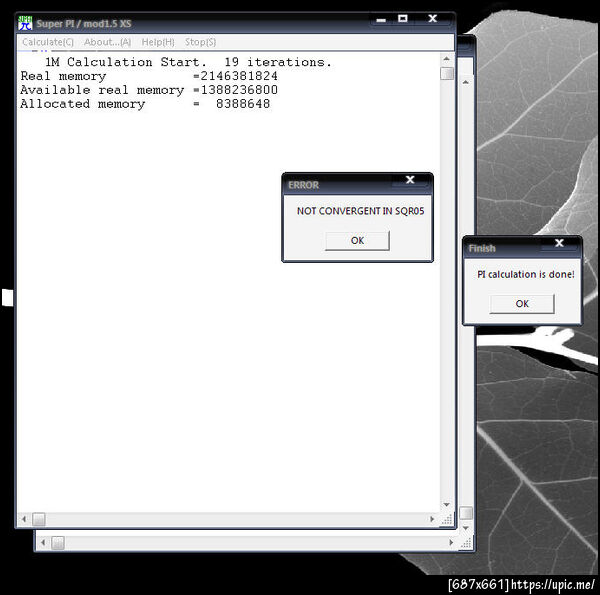Click the 'Super PI / mod1.5 XS' title text
Viewport: 600px width, 595px height.
click(84, 24)
